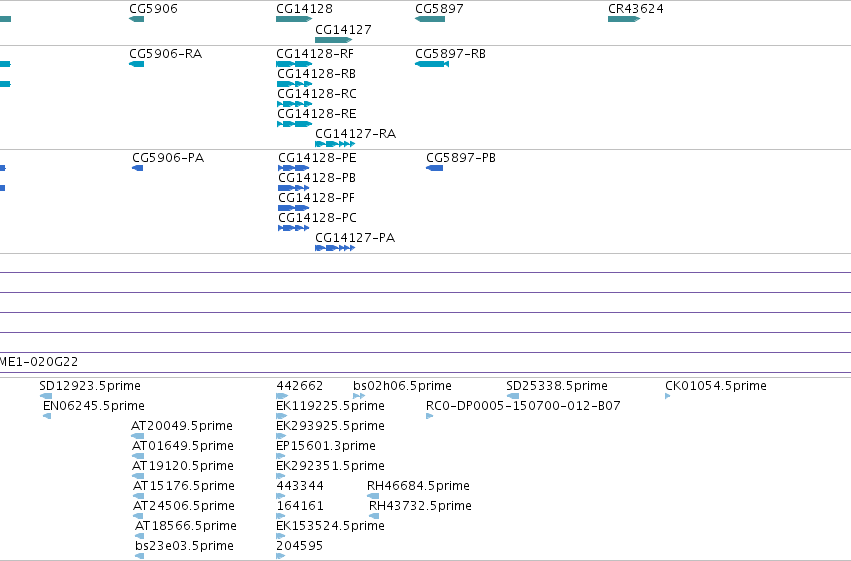Image resolution: width=851 pixels, height=561 pixels.
Task: Click the SD25338.5prime EST arrow
Action: click(x=513, y=396)
